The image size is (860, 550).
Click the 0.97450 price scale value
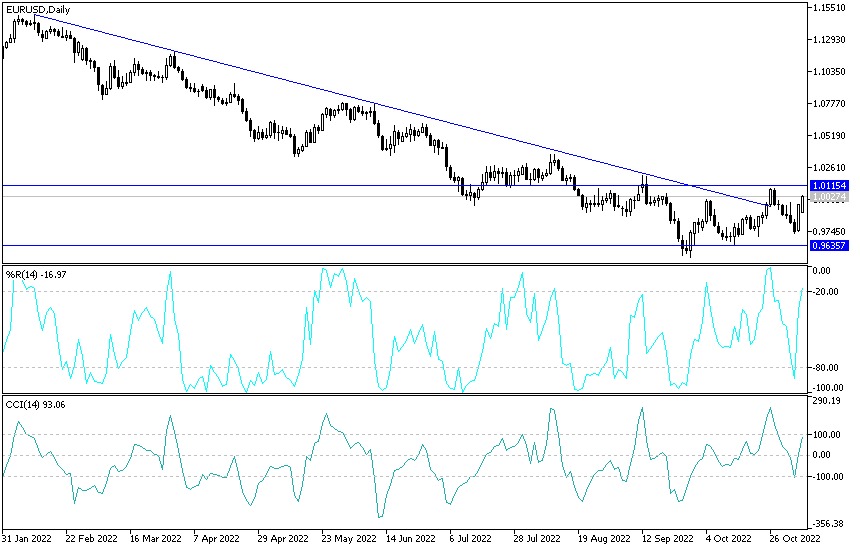pos(829,231)
